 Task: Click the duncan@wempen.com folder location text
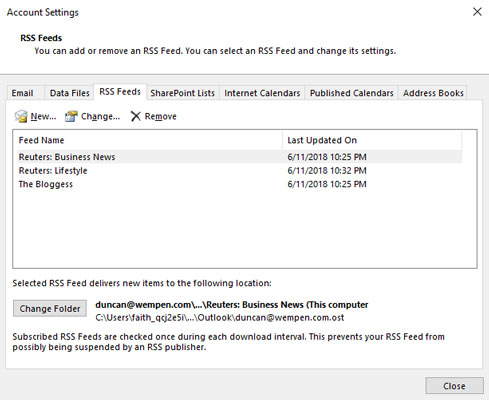point(232,305)
